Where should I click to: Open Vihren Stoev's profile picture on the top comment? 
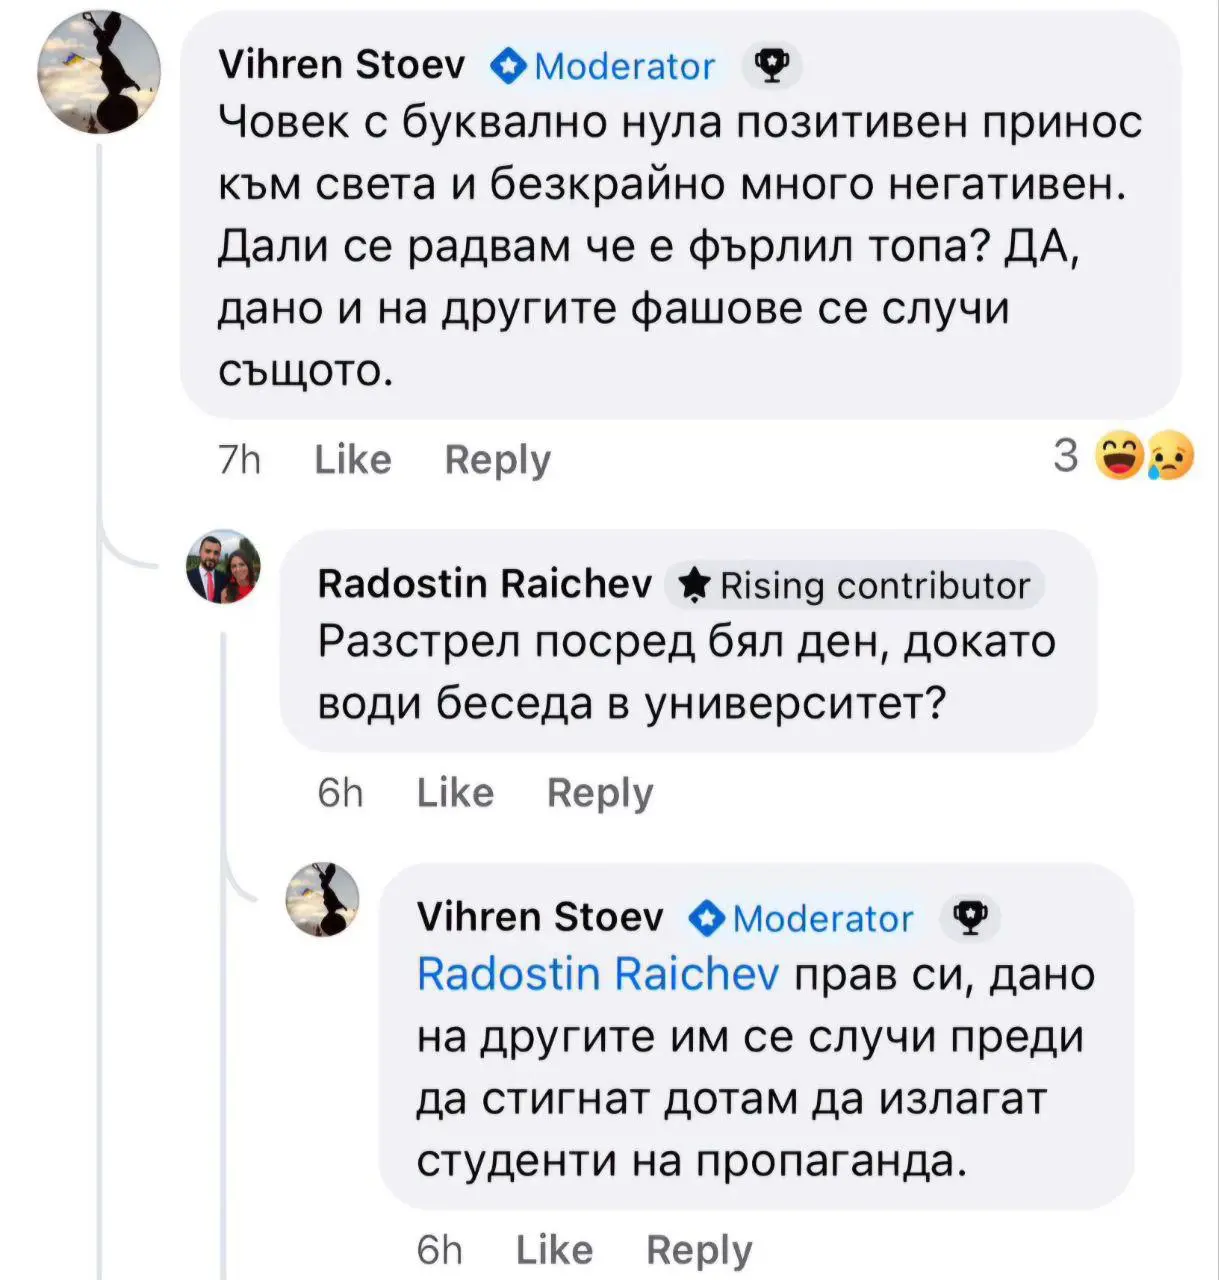(99, 73)
